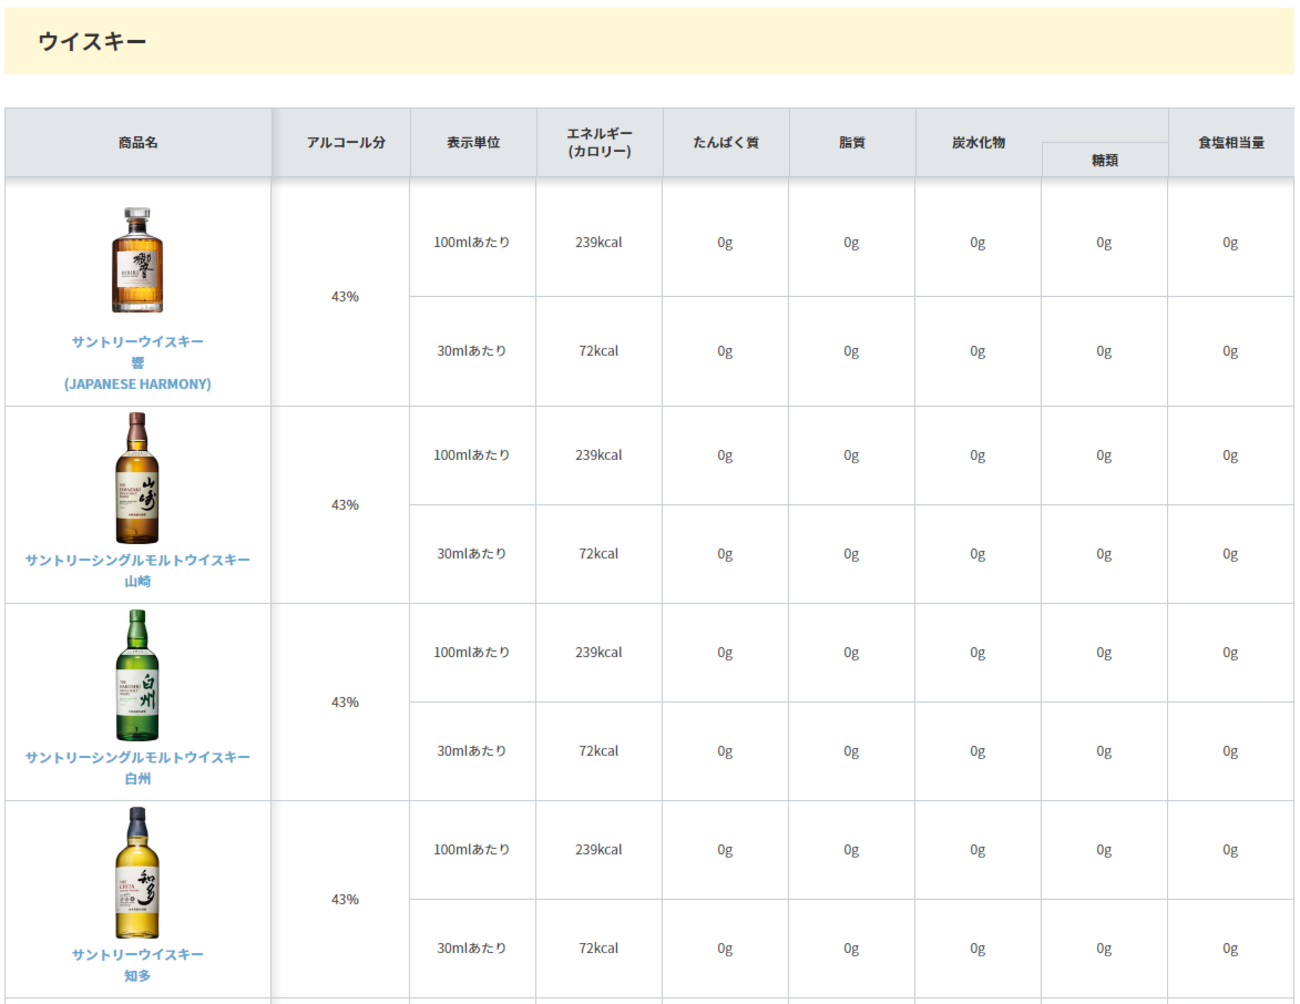The height and width of the screenshot is (1004, 1300).
Task: Click the 糖類 sub-column header
Action: point(1105,160)
